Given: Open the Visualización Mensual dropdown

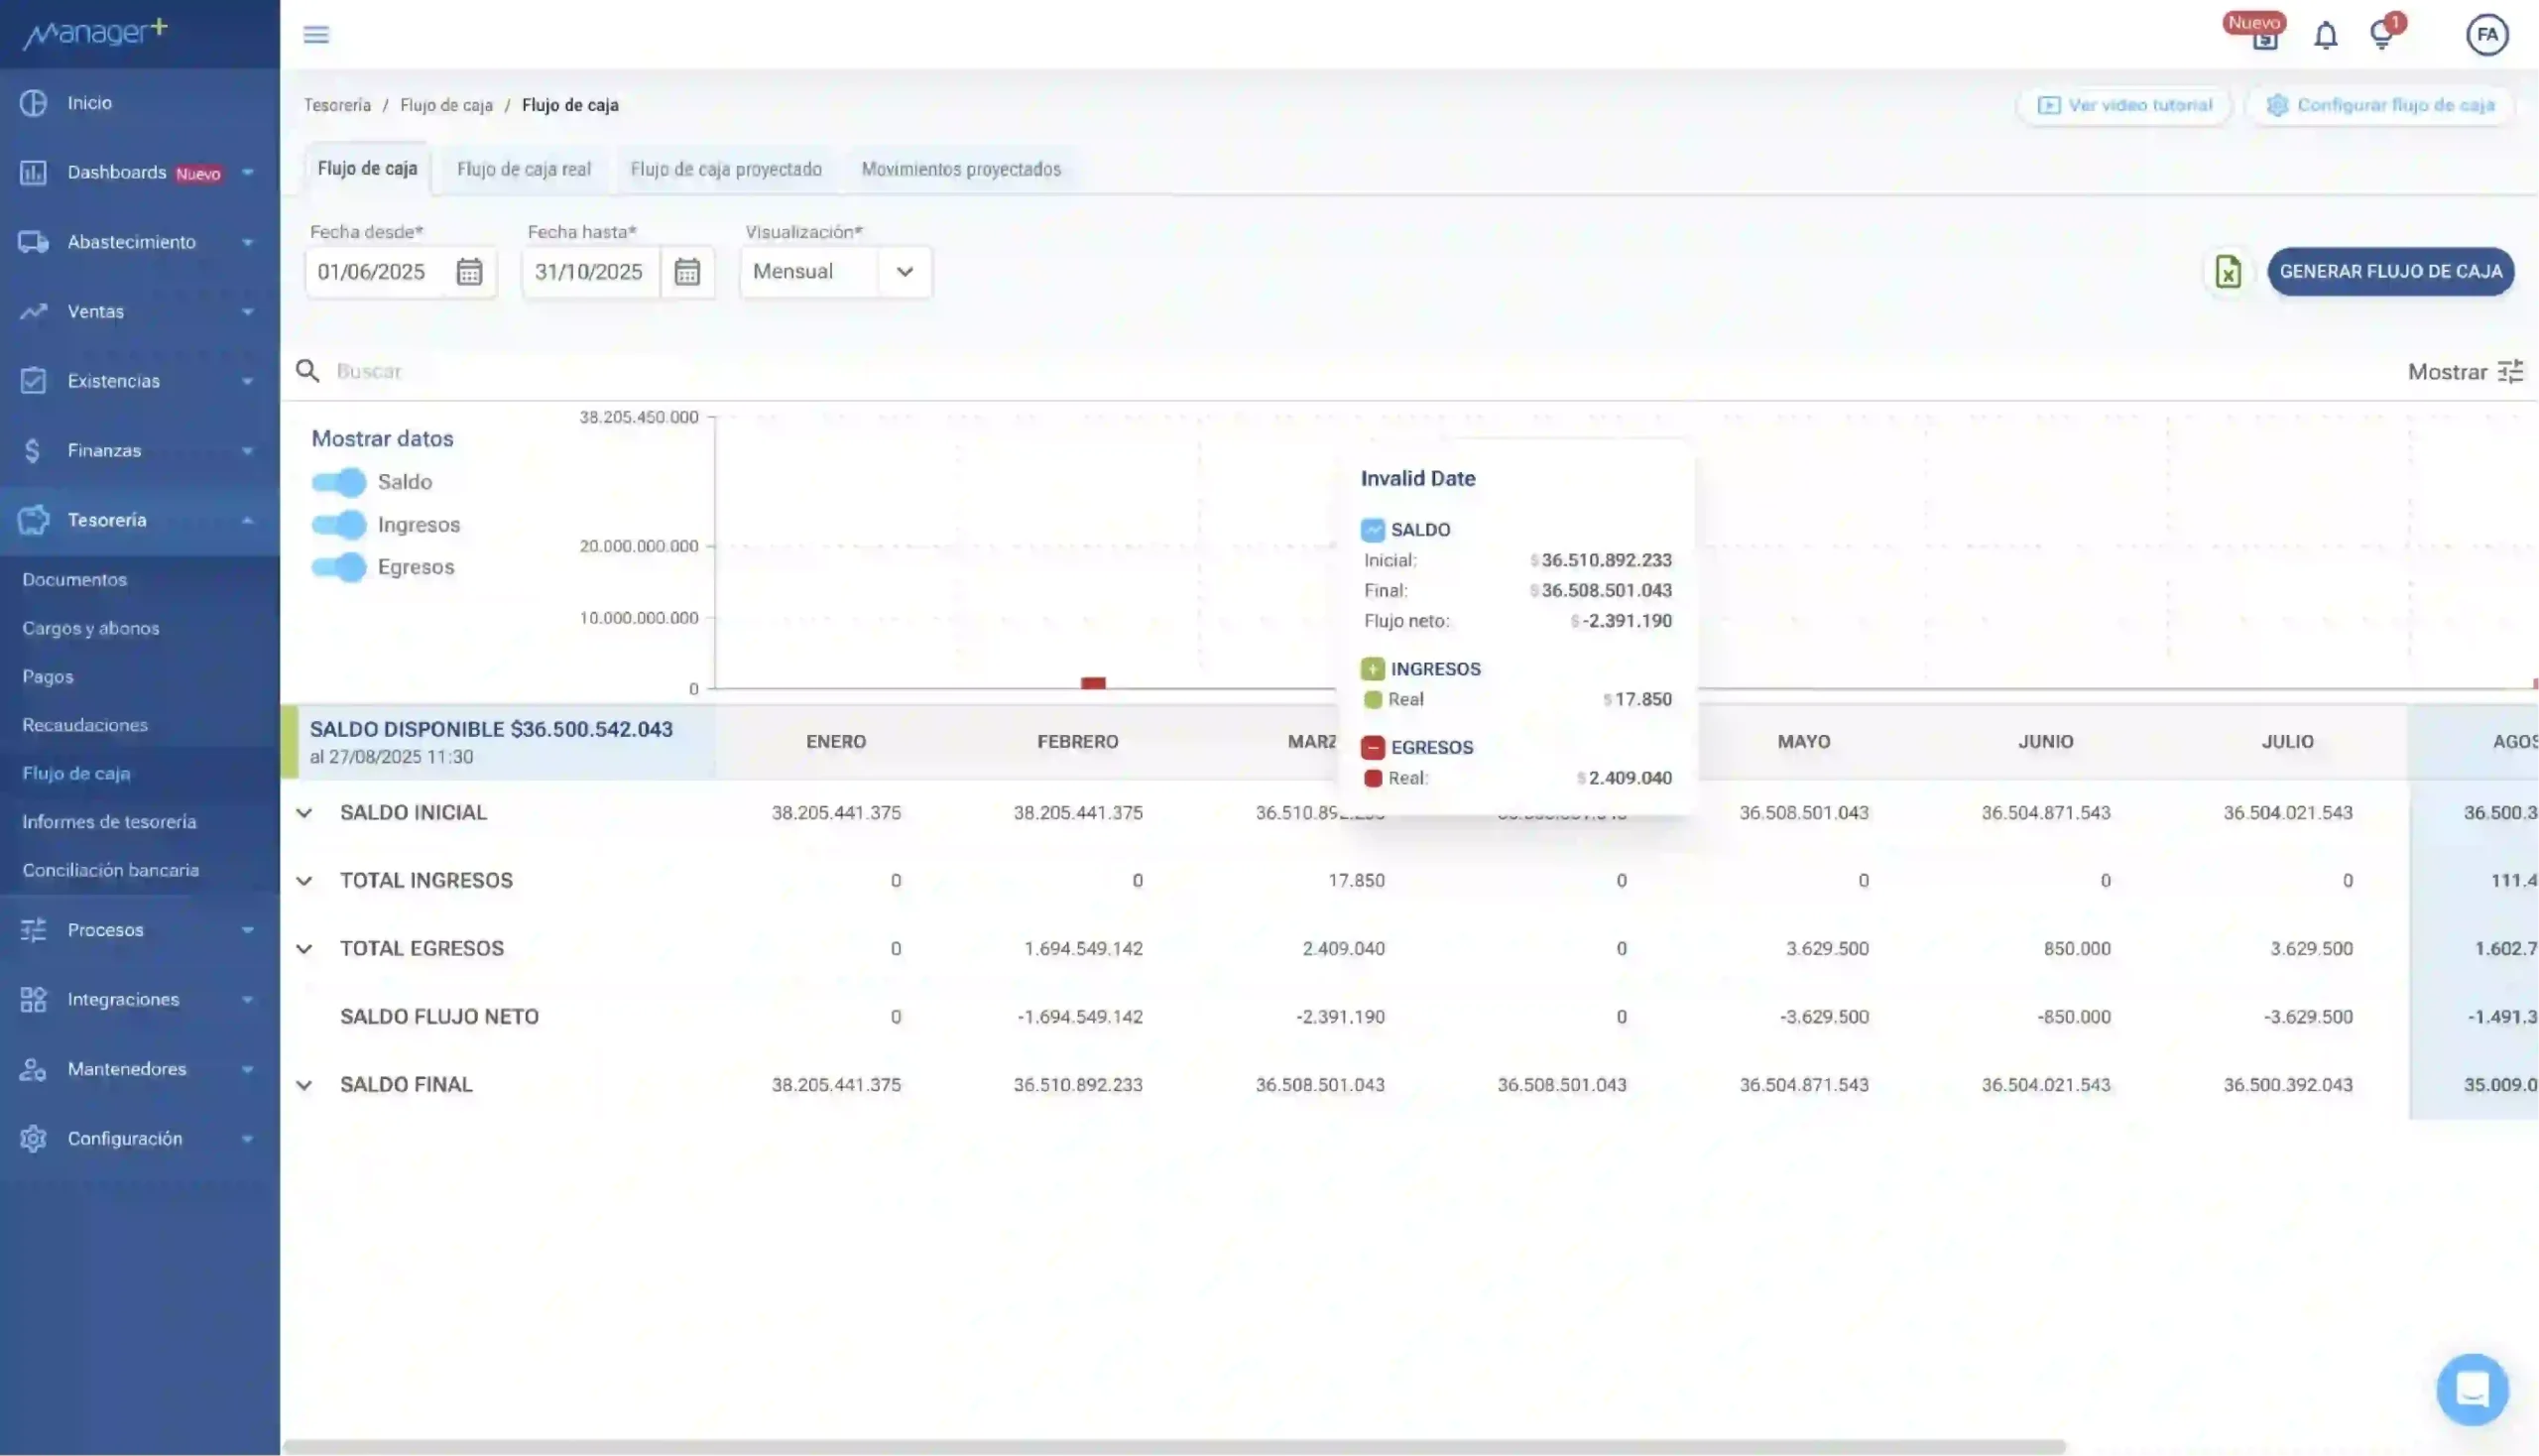Looking at the screenshot, I should click(x=835, y=272).
